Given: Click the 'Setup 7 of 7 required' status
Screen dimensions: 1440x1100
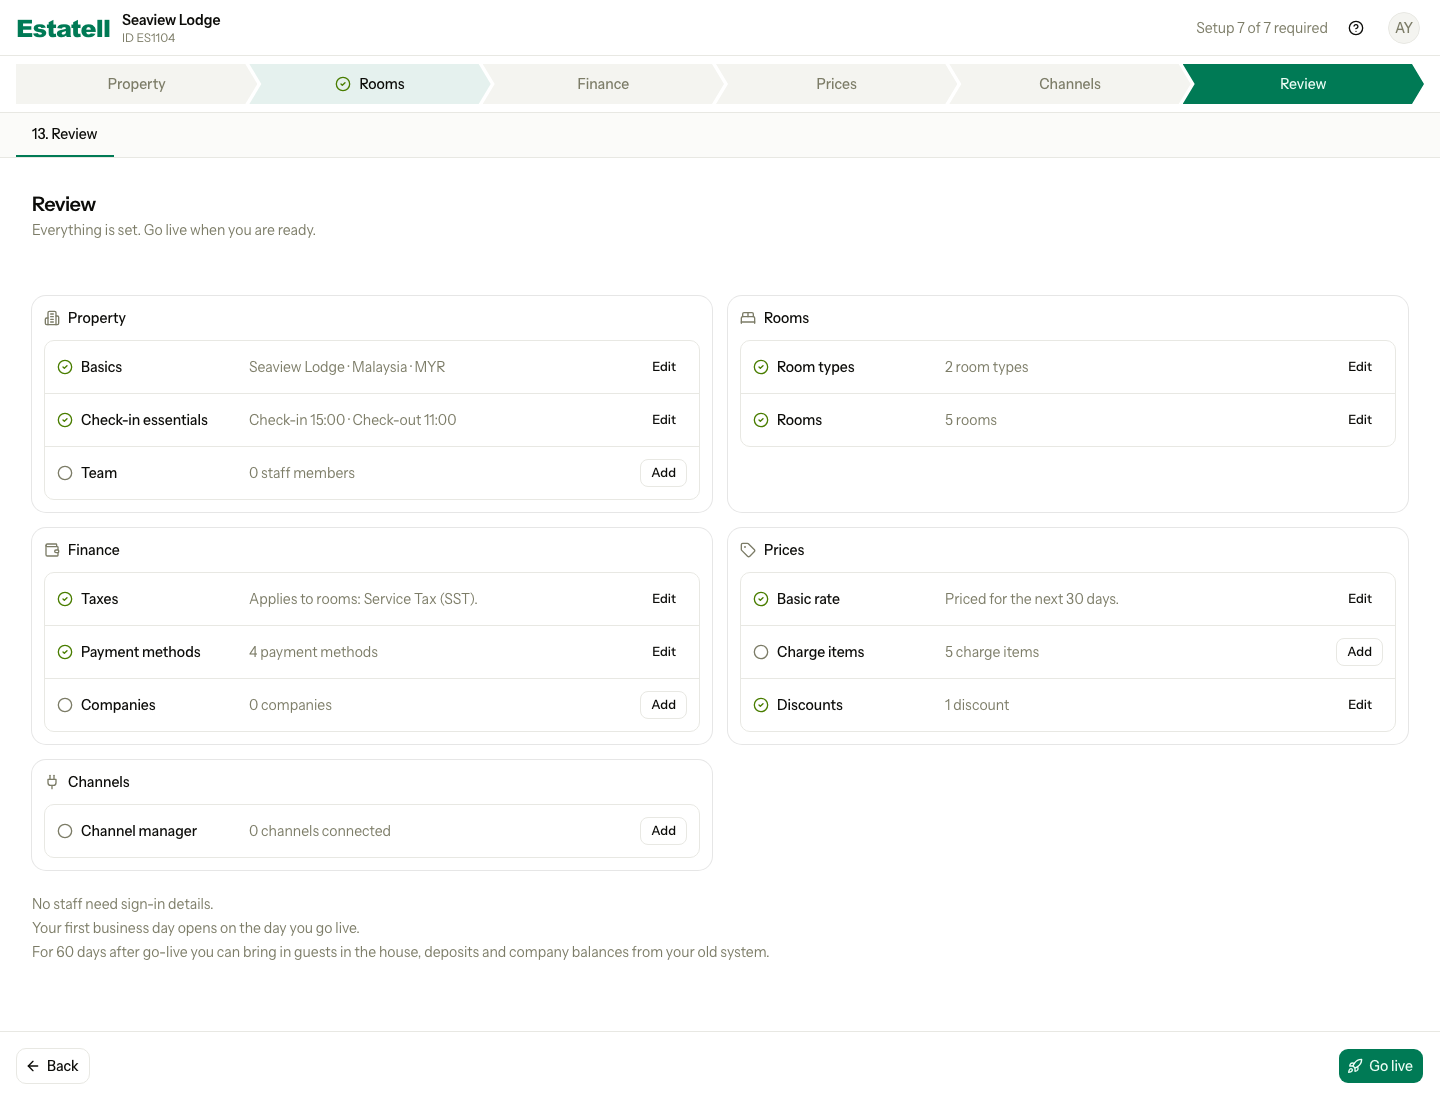Looking at the screenshot, I should pos(1262,28).
